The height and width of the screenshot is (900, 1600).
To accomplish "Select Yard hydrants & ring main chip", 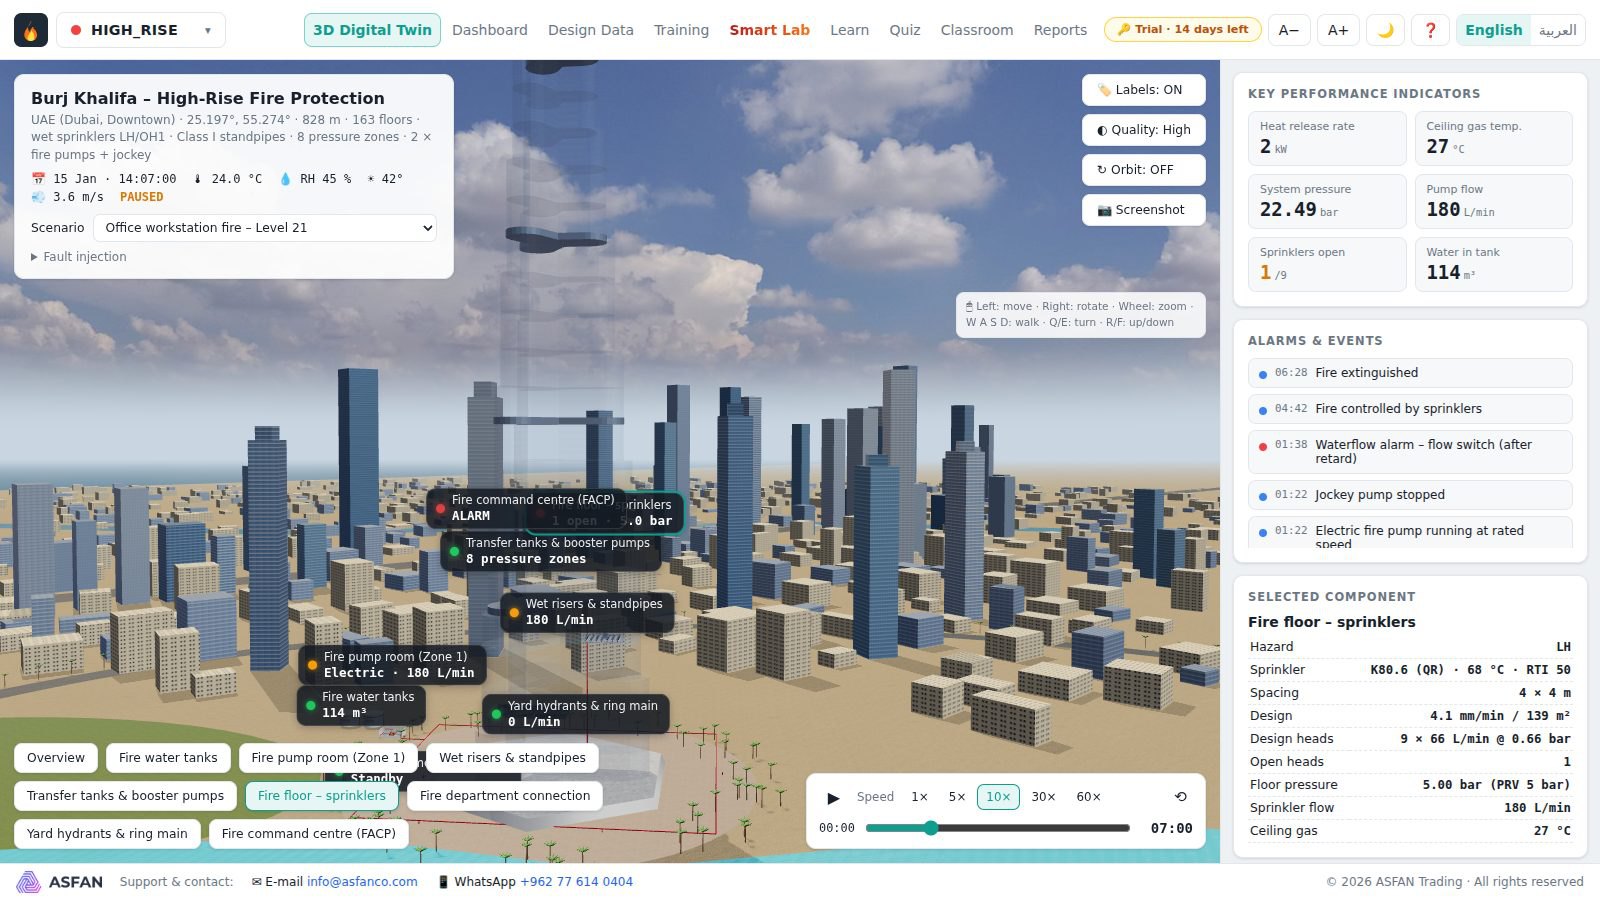I will point(107,834).
